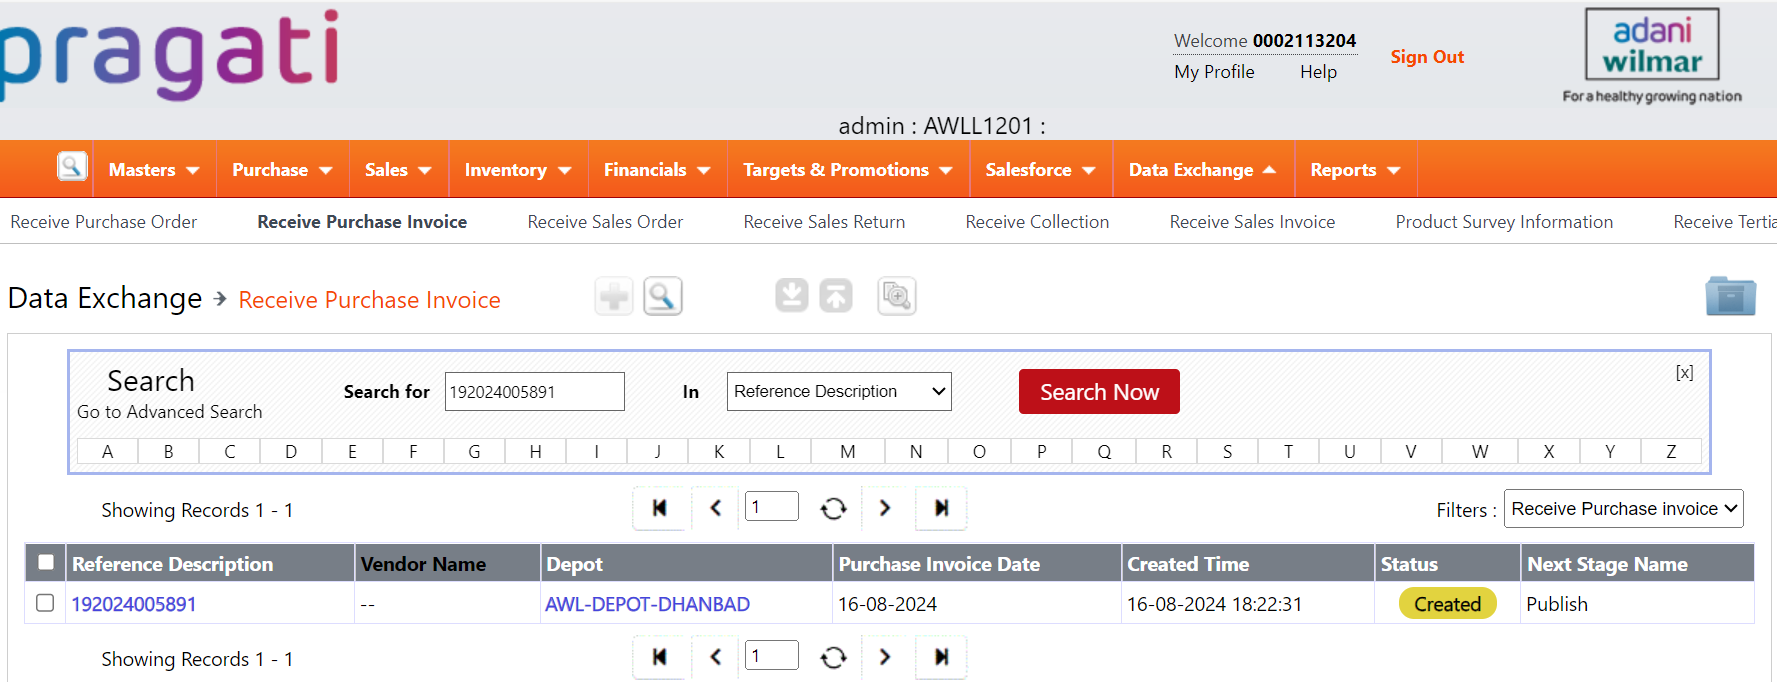1777x682 pixels.
Task: Click the lower page number field
Action: 772,656
